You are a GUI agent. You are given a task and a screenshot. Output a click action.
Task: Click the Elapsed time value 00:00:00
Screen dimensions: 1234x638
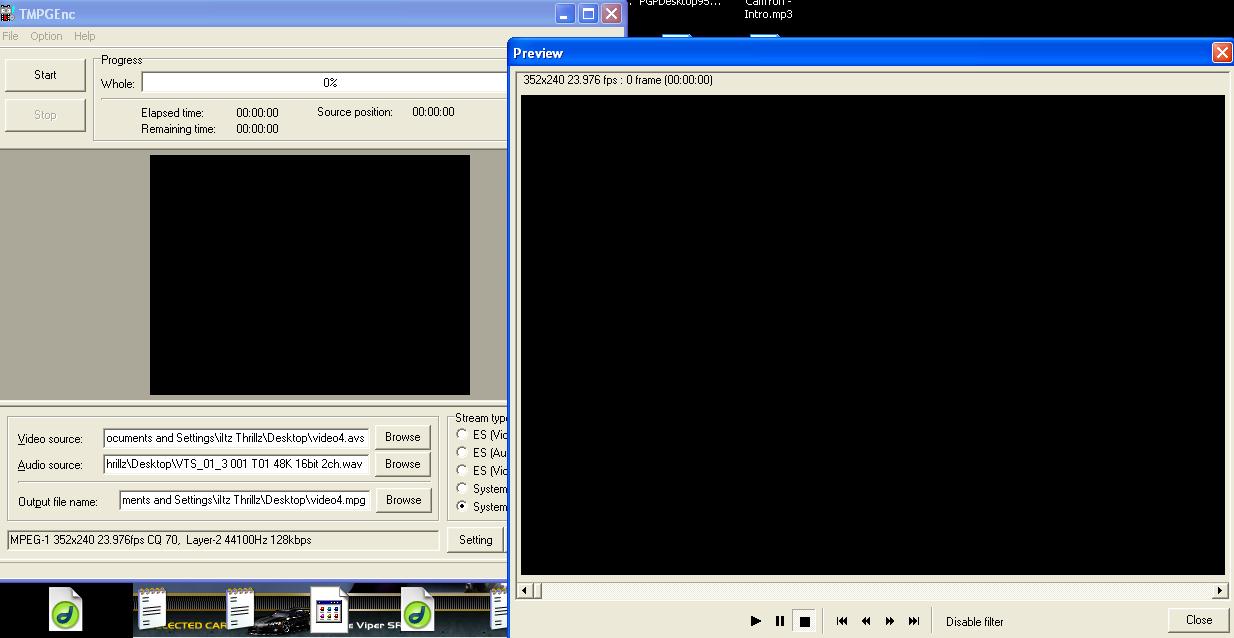(257, 113)
